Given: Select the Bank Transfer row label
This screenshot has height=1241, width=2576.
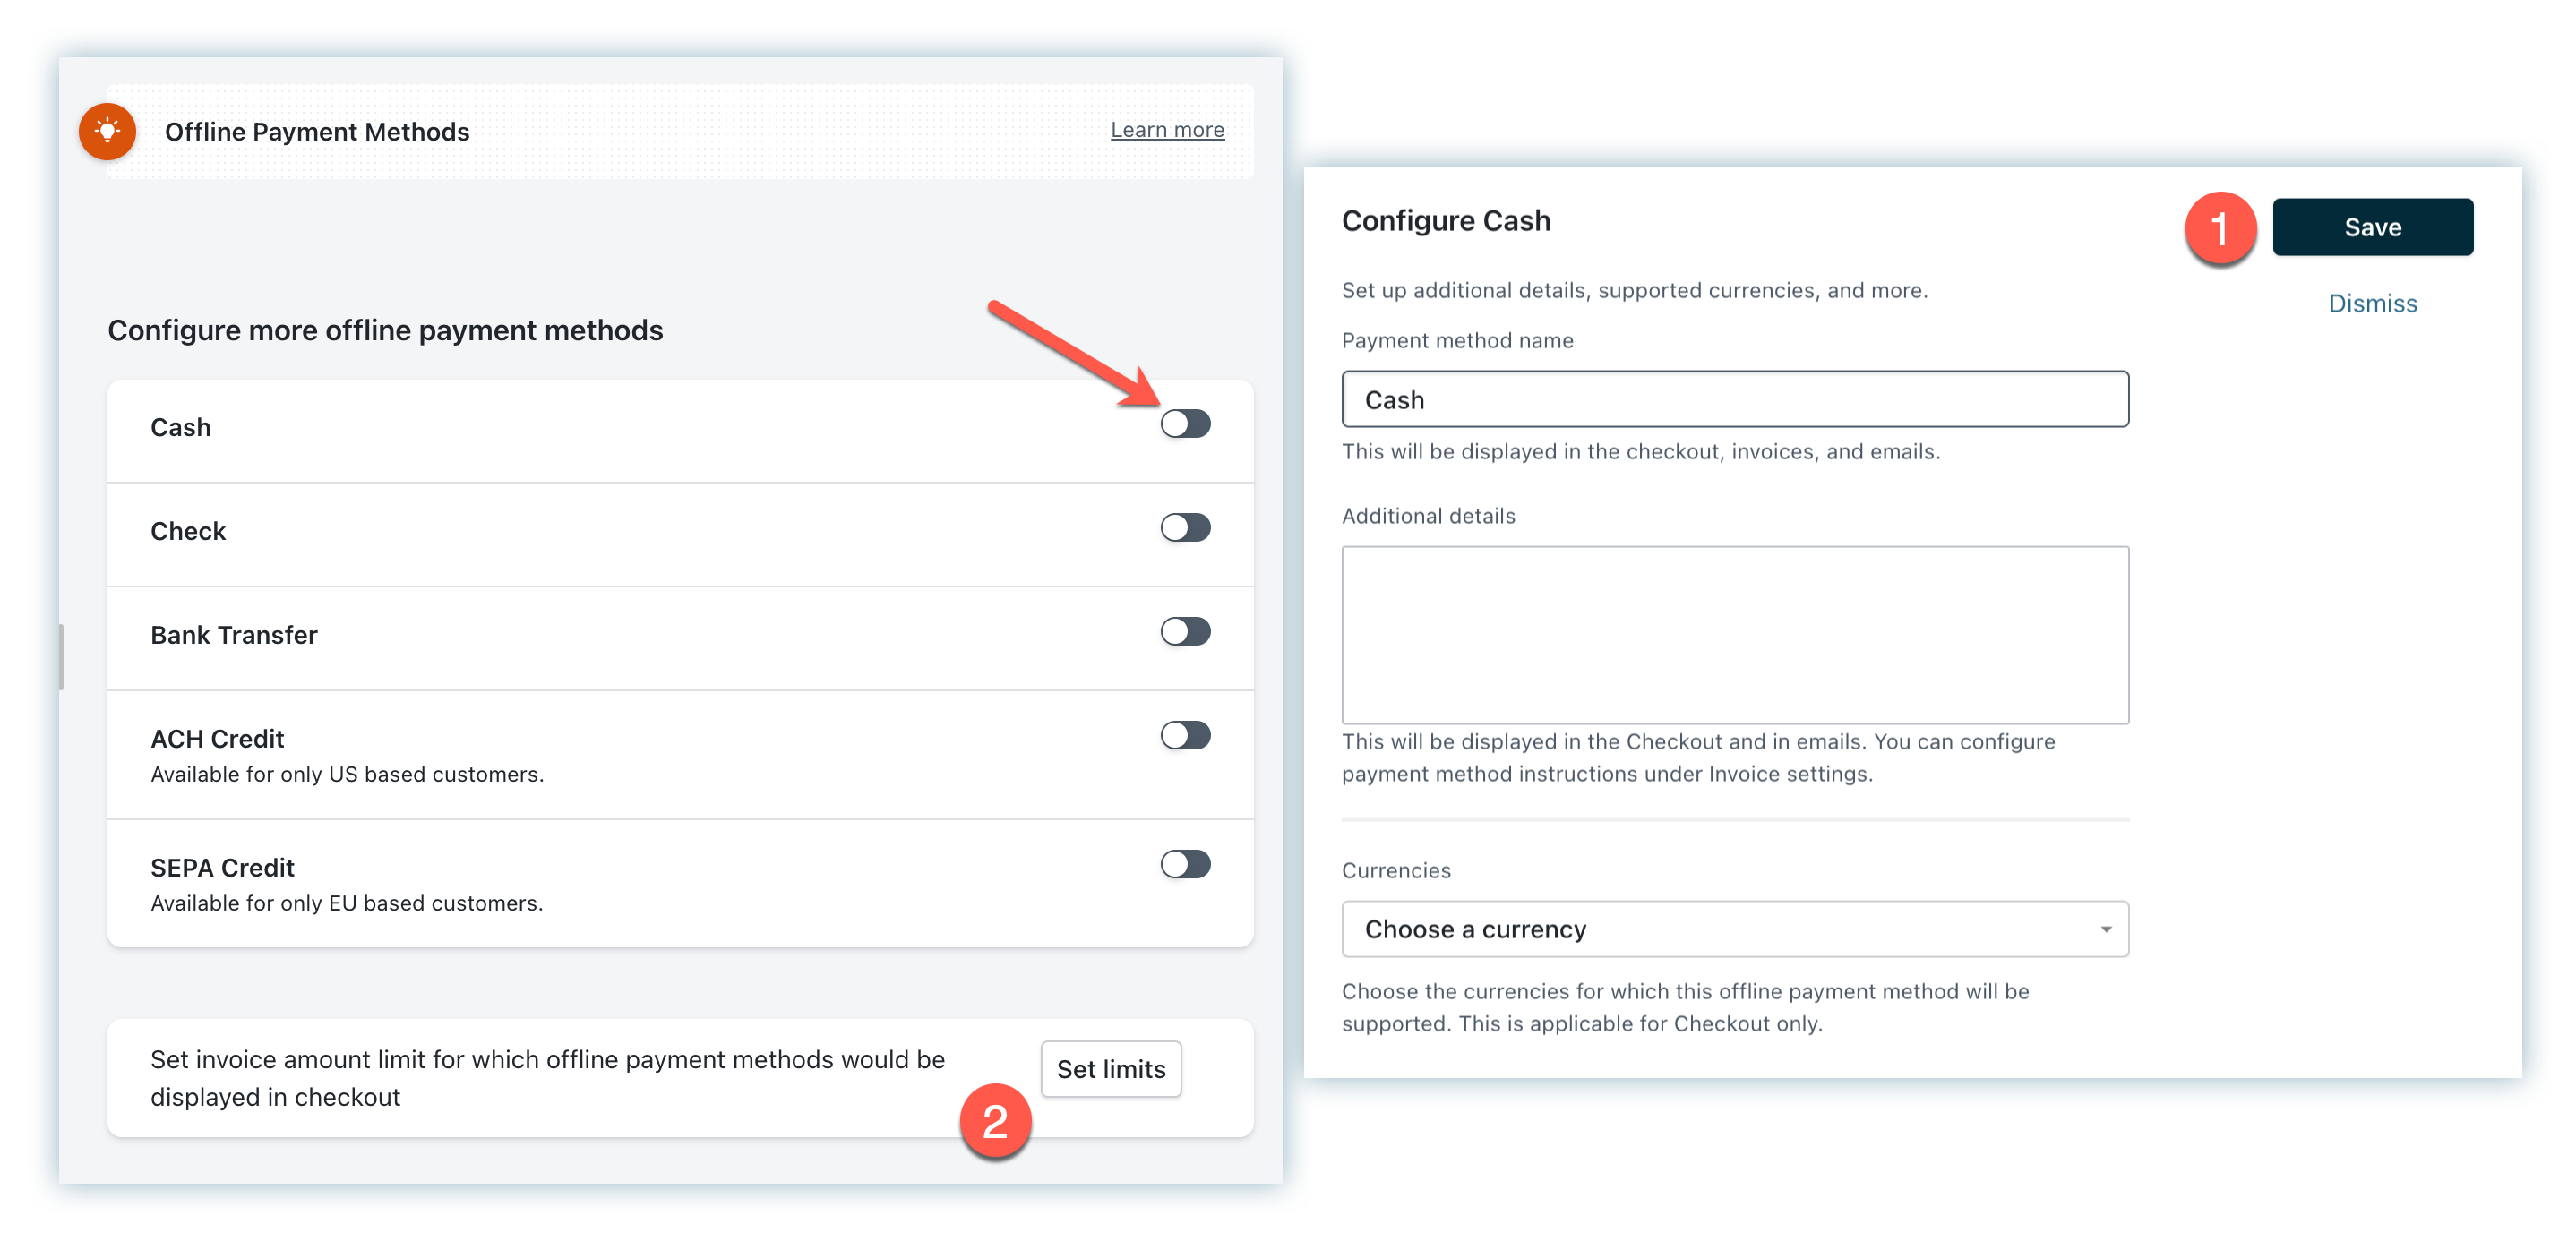Looking at the screenshot, I should tap(234, 635).
